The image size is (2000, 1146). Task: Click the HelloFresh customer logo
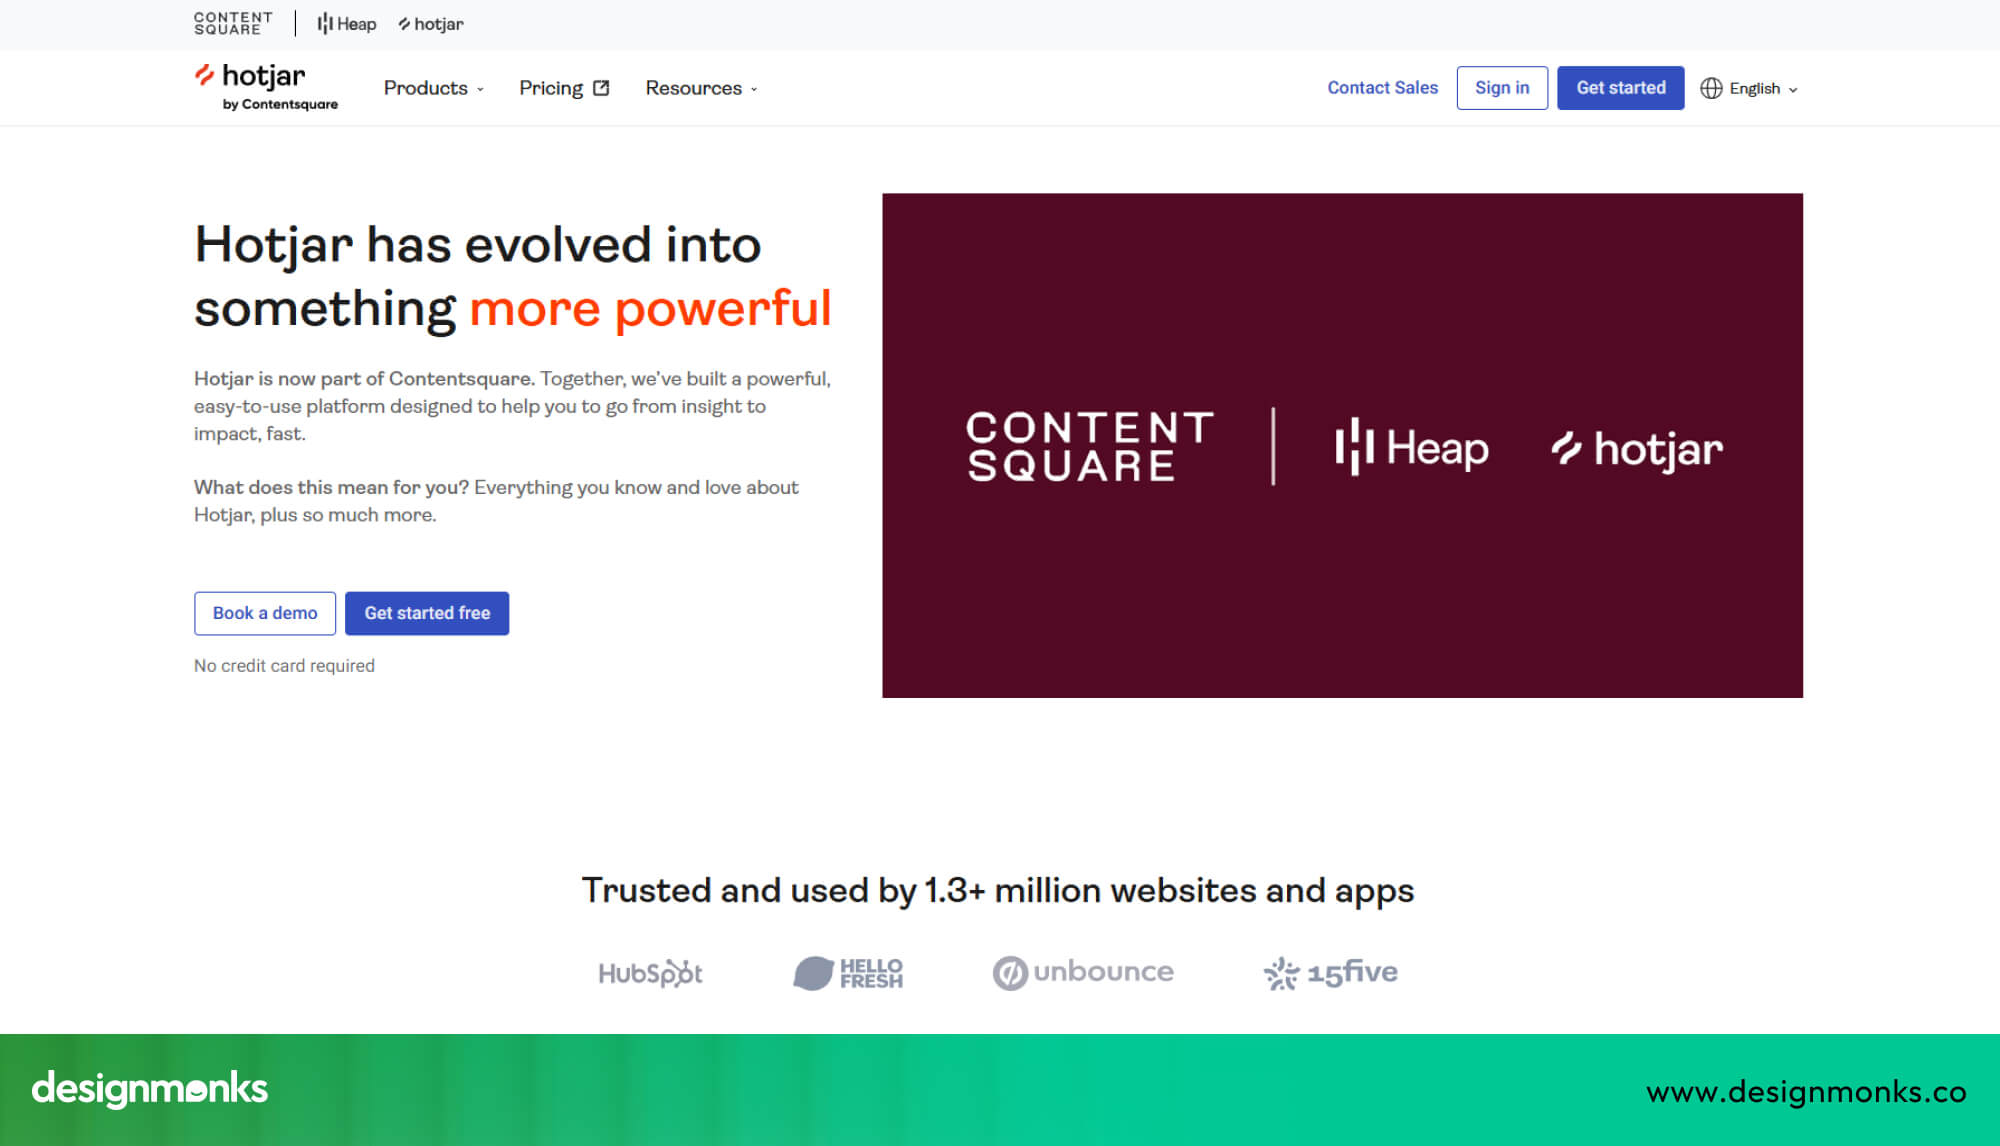click(848, 973)
